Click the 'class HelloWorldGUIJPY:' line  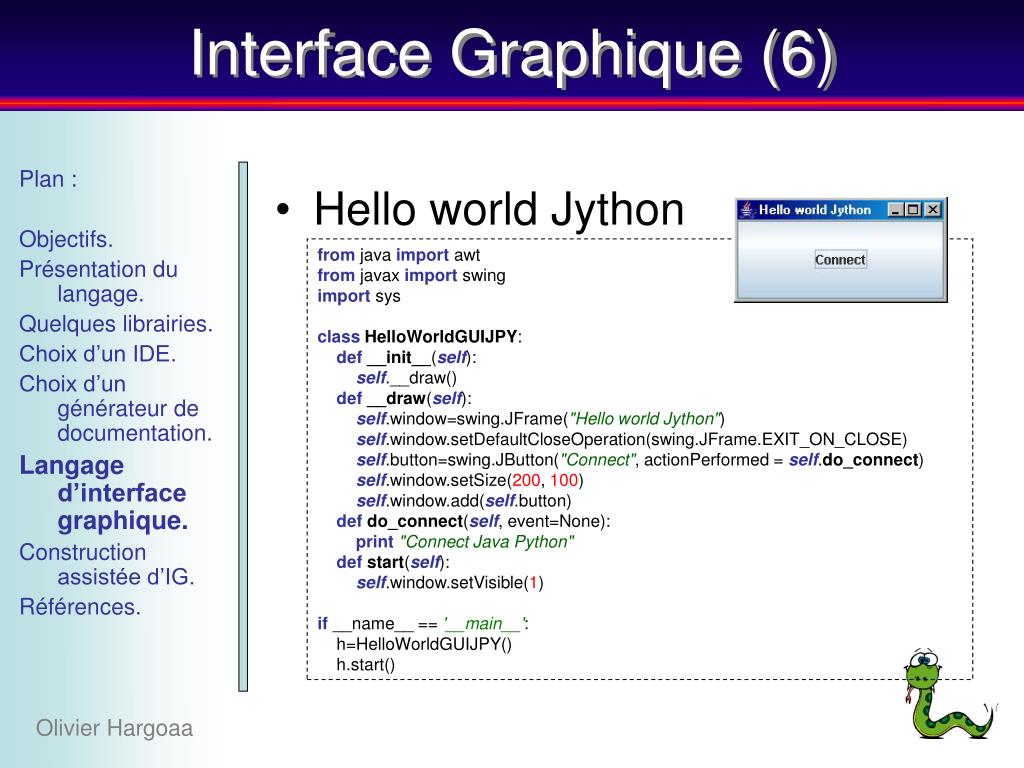pyautogui.click(x=420, y=336)
